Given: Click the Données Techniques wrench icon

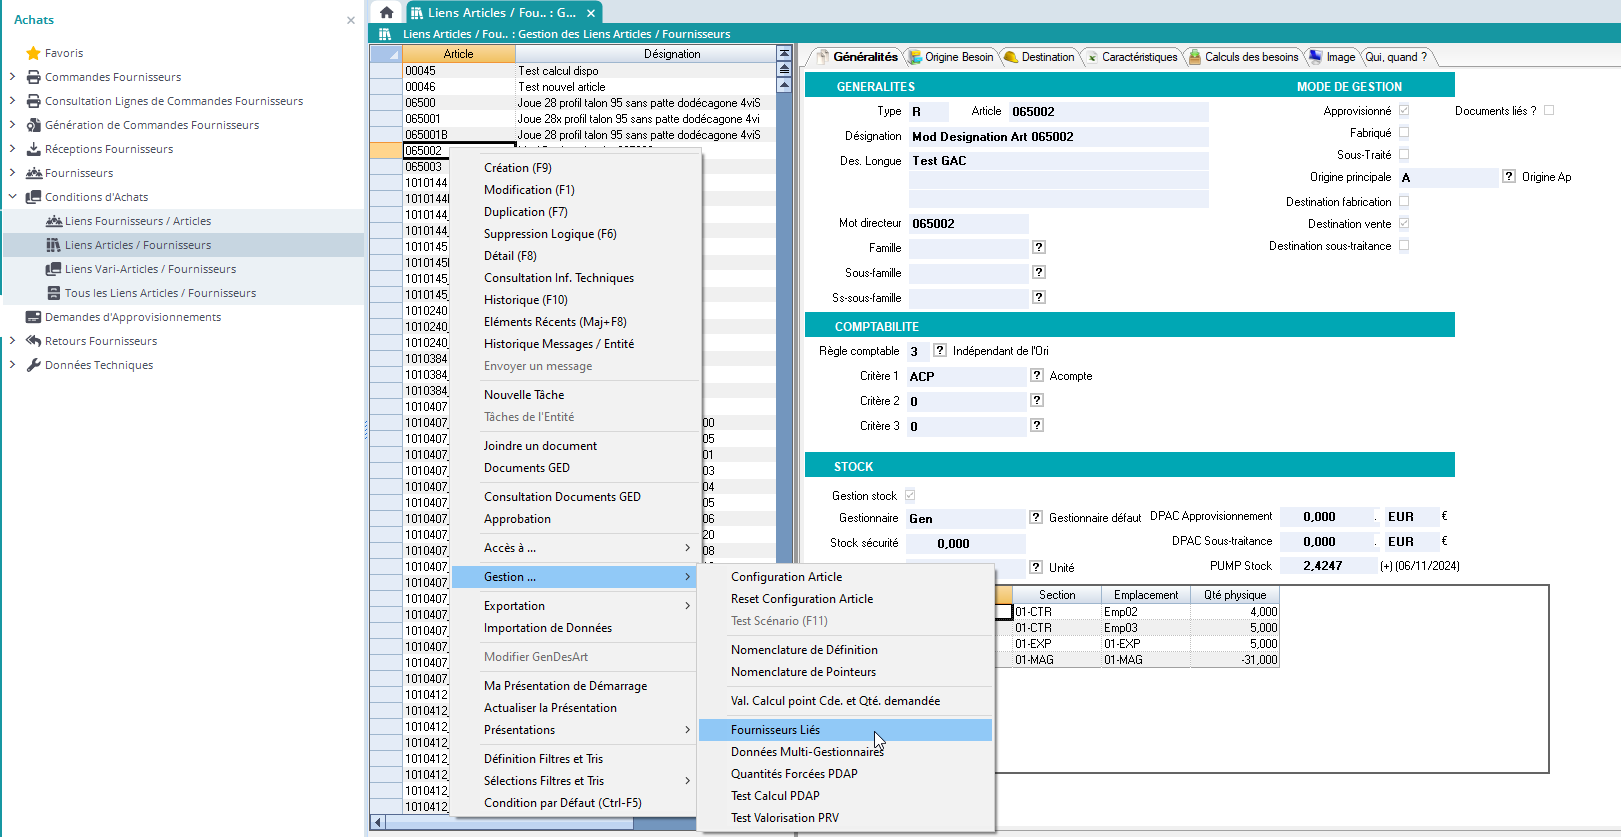Looking at the screenshot, I should click(33, 365).
